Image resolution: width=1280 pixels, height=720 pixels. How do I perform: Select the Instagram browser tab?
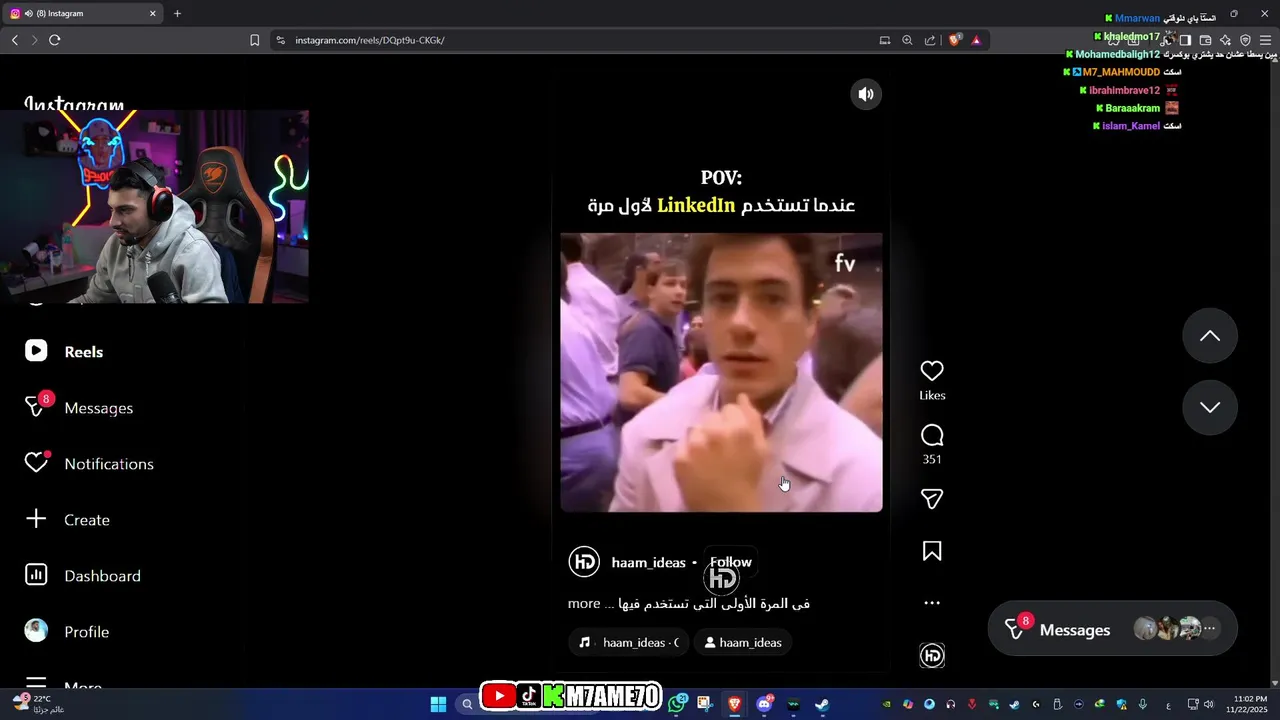[x=85, y=13]
